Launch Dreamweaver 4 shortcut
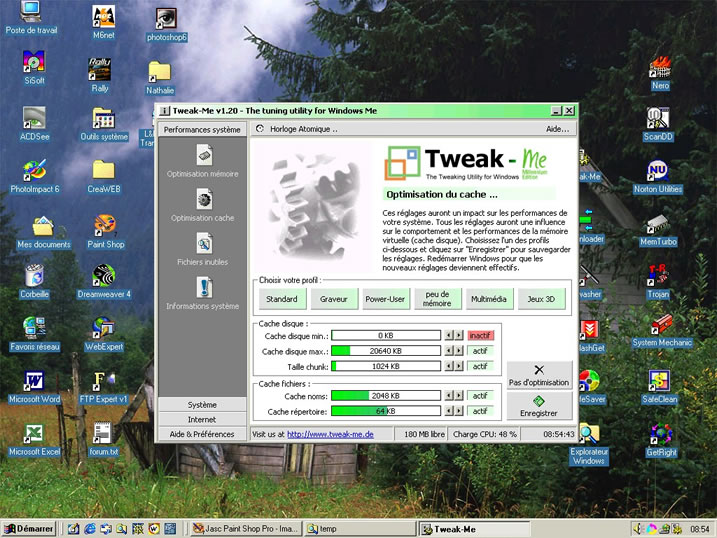Image resolution: width=717 pixels, height=538 pixels. (104, 282)
